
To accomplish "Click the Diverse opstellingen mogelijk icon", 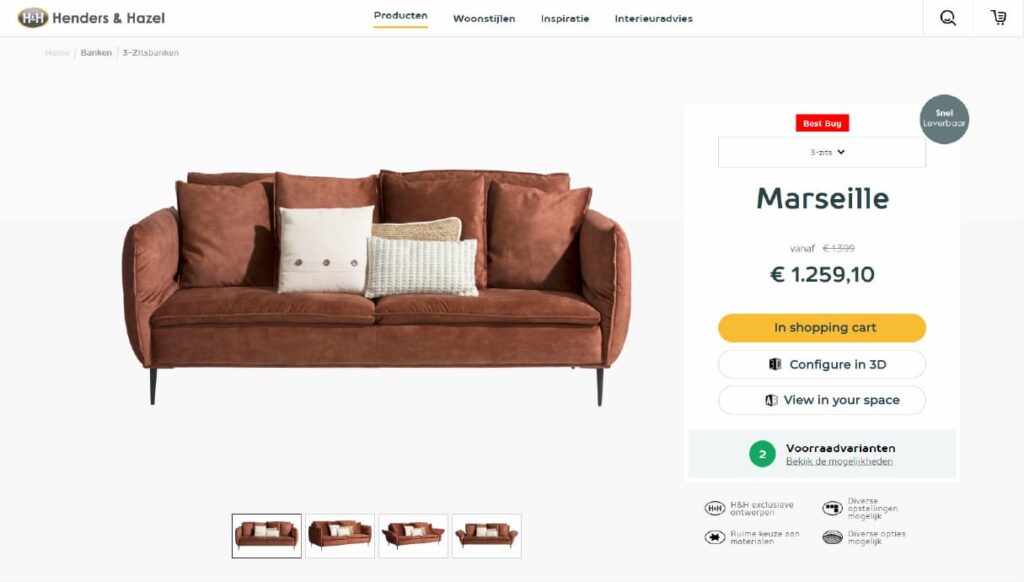I will [x=832, y=508].
